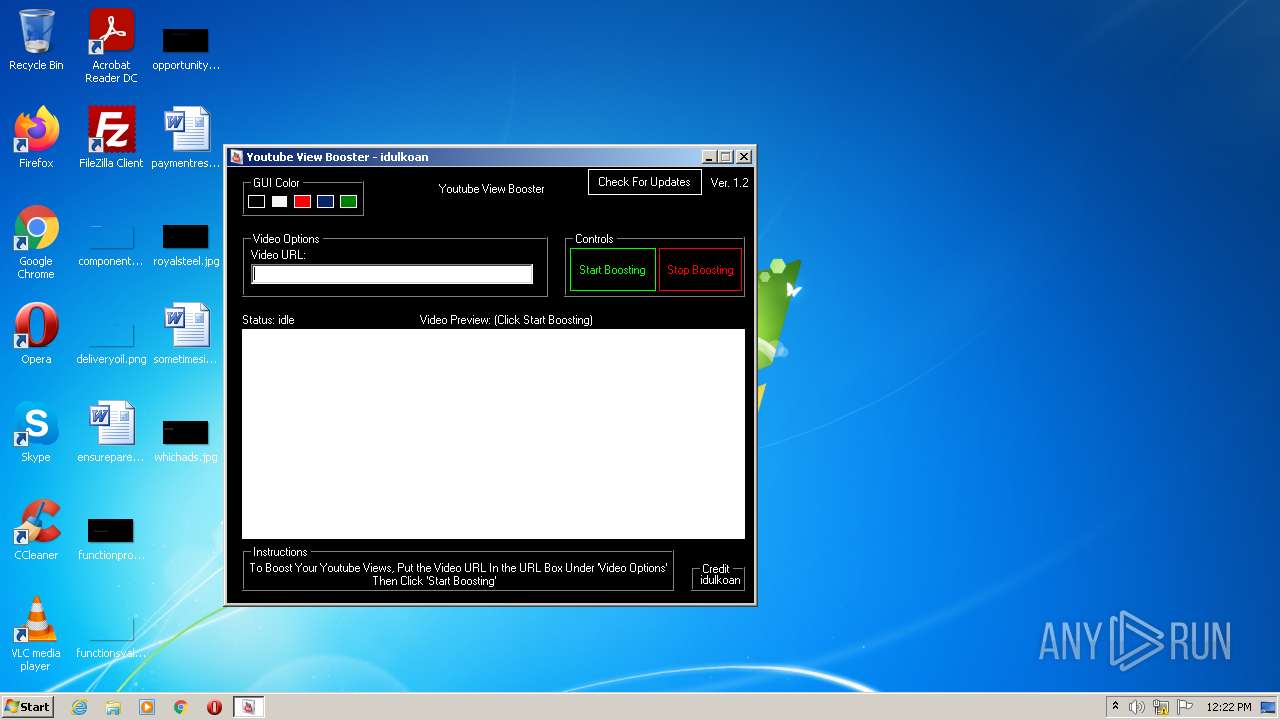Select the Acrobat Reader DC desktop icon

[x=111, y=46]
